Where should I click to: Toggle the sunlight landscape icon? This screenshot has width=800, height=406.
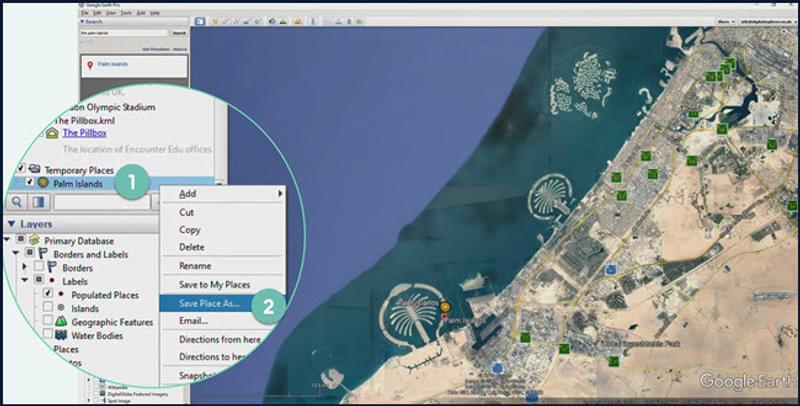pos(283,21)
